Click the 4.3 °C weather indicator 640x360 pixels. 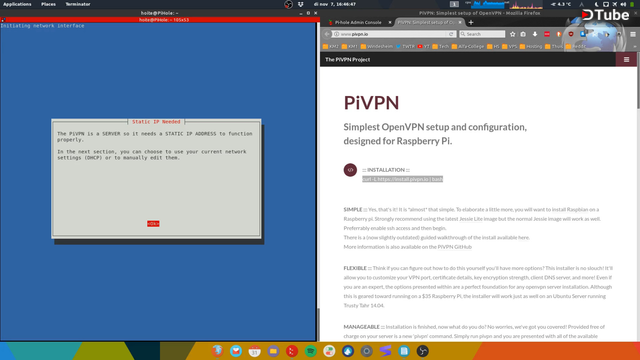pos(561,4)
